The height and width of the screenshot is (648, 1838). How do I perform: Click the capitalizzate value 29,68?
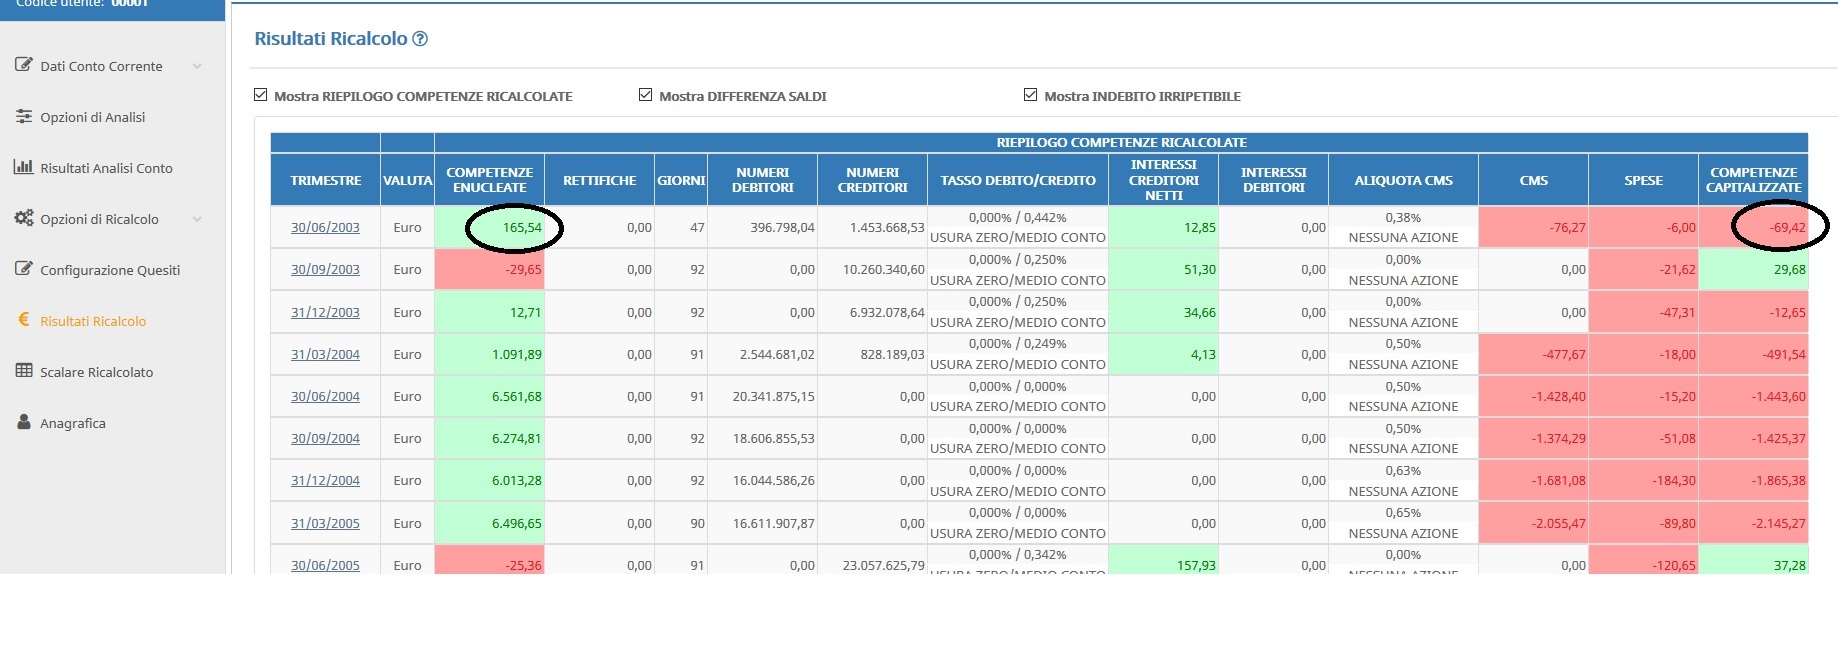[x=1790, y=269]
